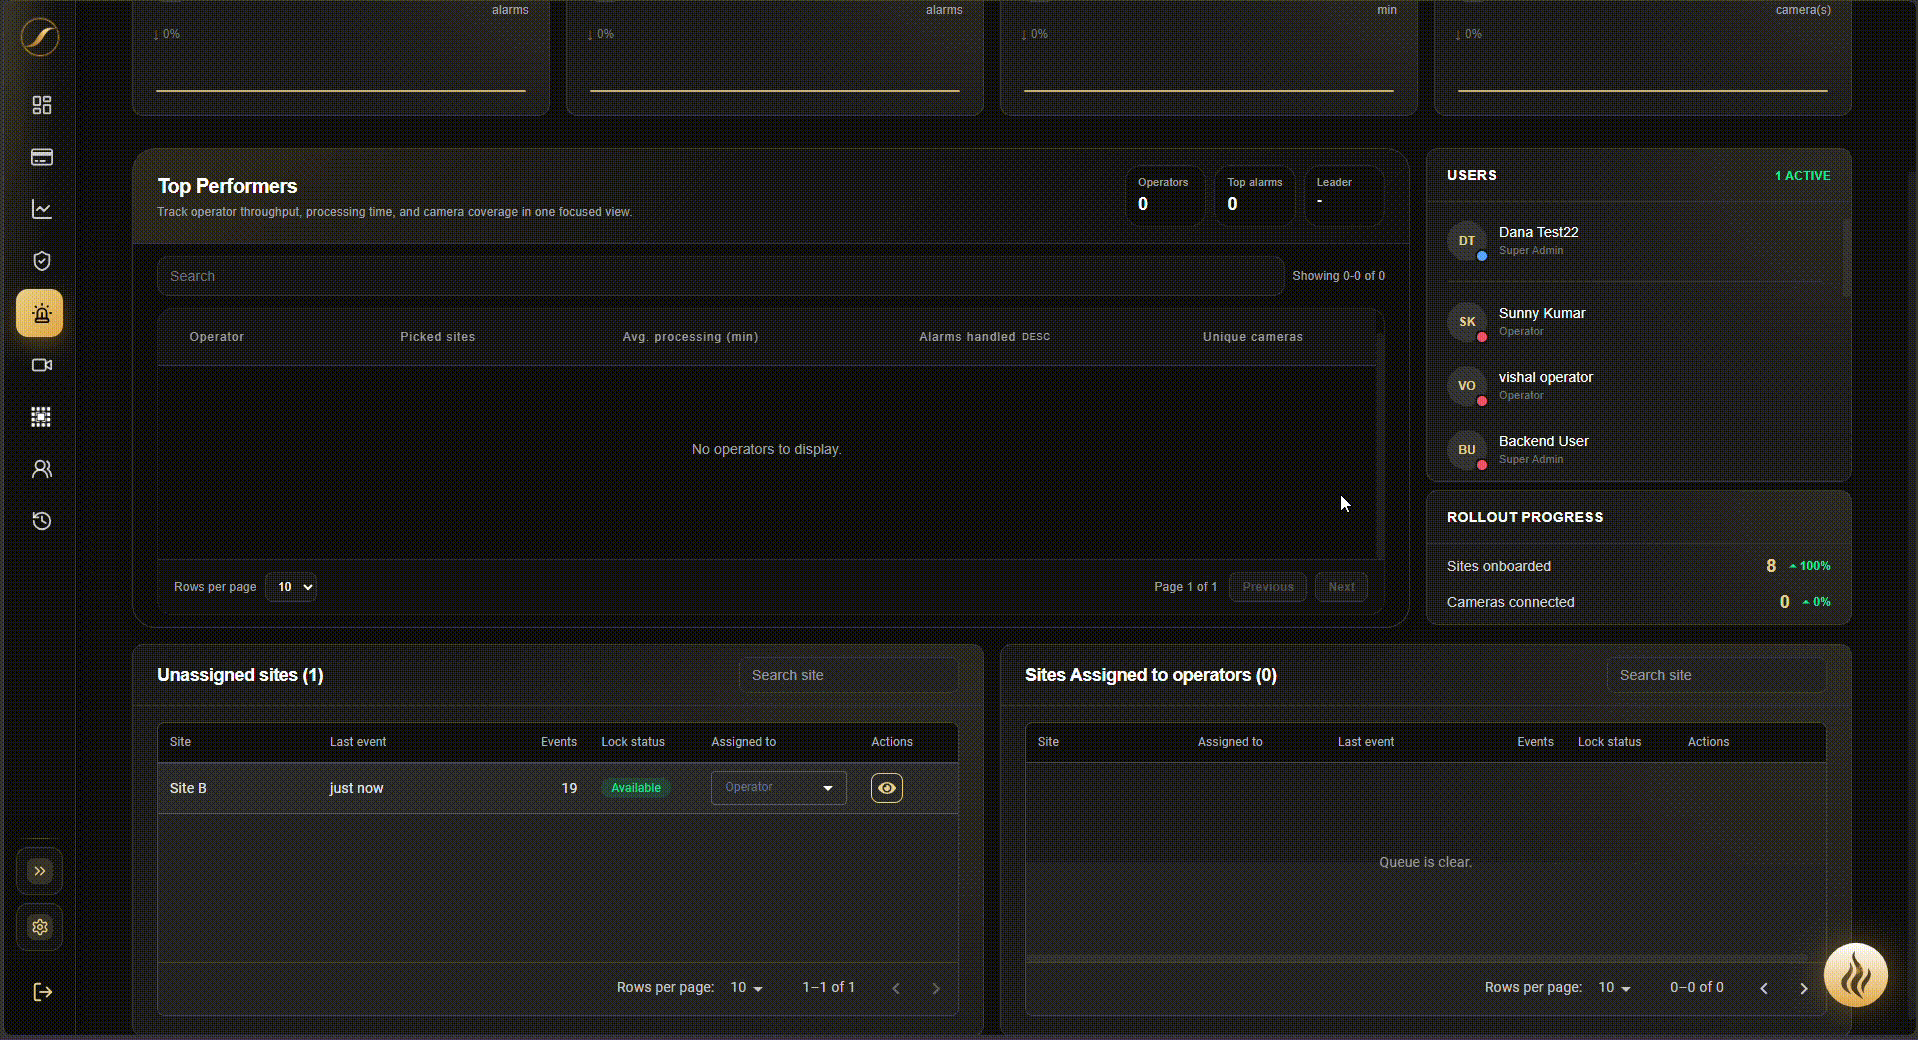Viewport: 1918px width, 1040px height.
Task: Click the Top Performers search field
Action: (720, 276)
